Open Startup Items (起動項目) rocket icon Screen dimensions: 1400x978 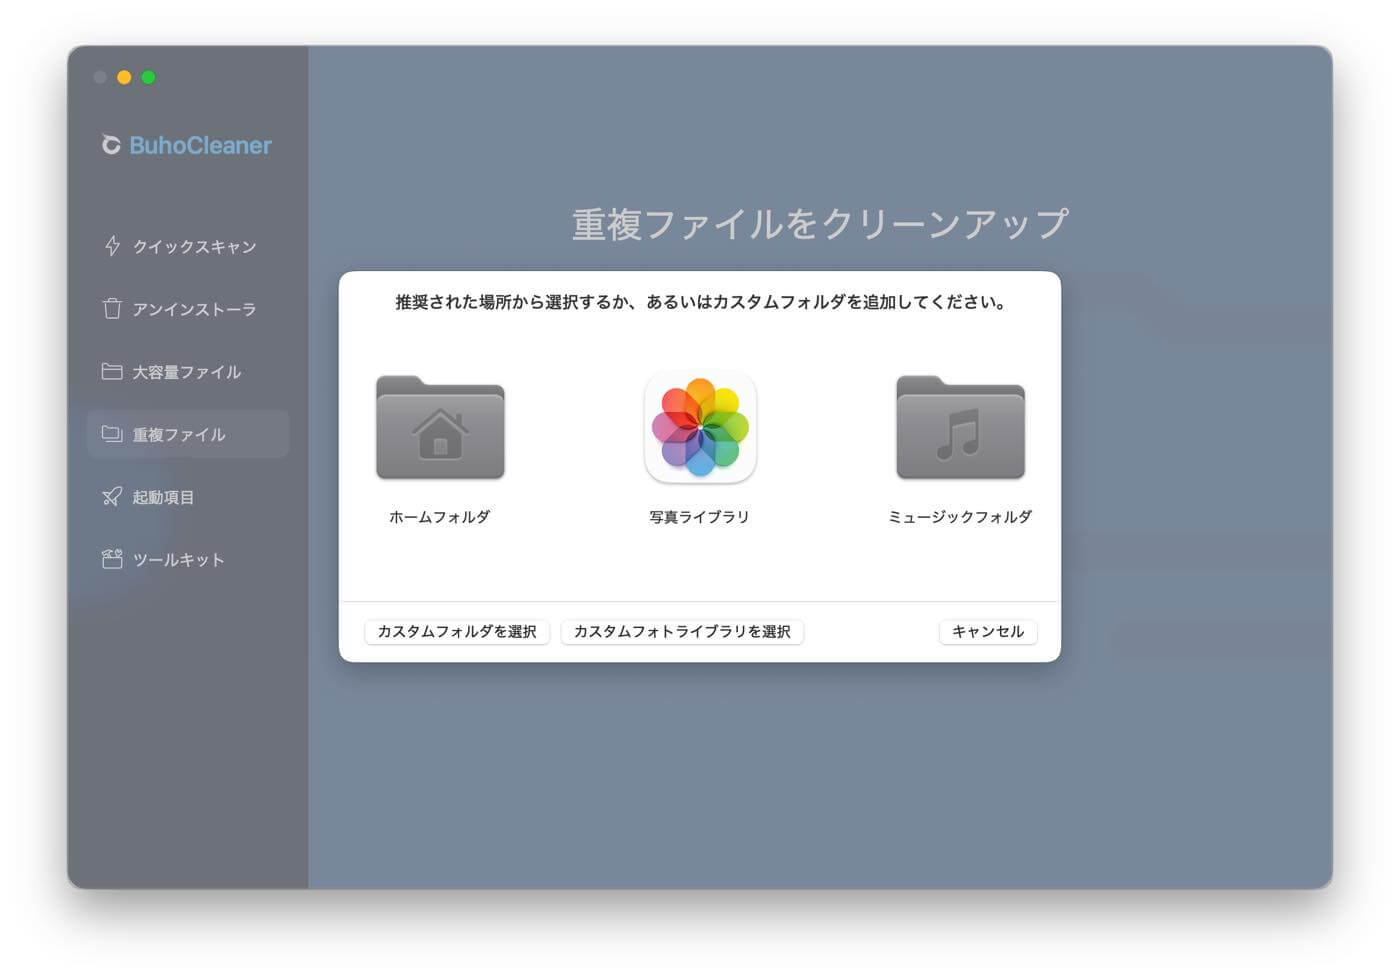click(x=111, y=497)
